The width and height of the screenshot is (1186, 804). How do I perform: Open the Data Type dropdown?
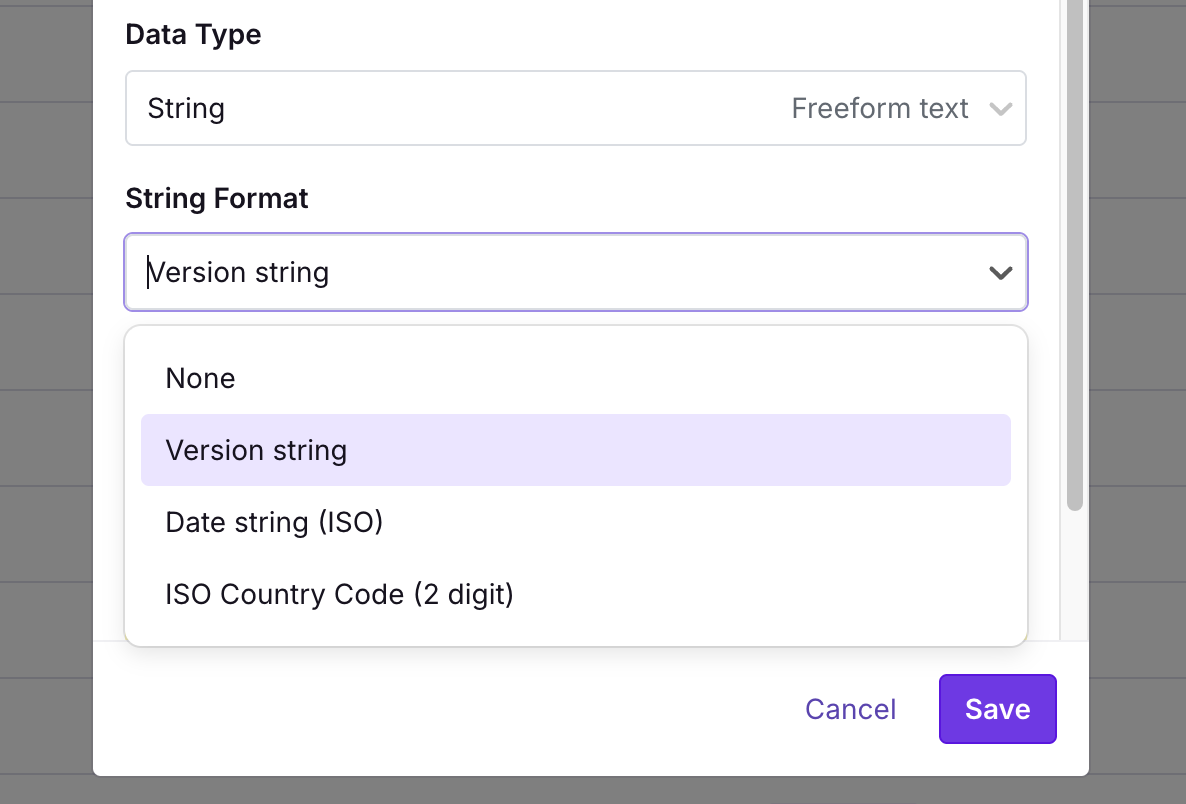(x=576, y=107)
